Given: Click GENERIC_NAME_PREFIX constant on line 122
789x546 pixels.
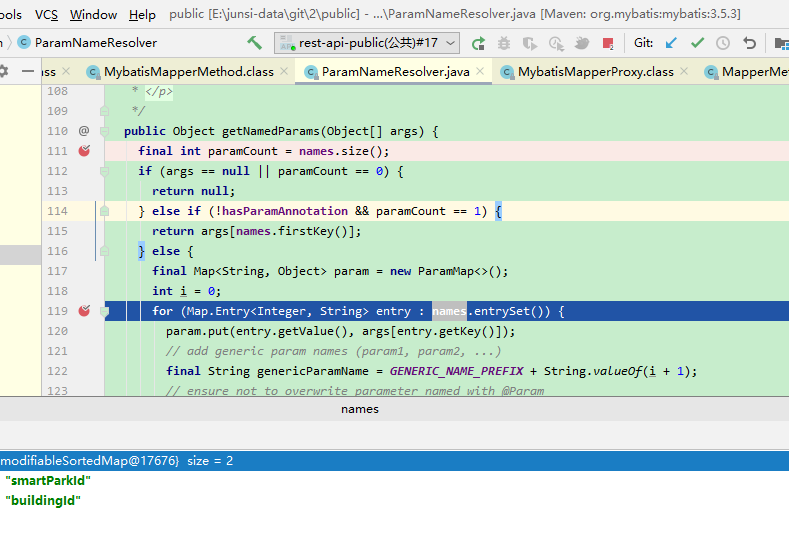Looking at the screenshot, I should tap(456, 371).
